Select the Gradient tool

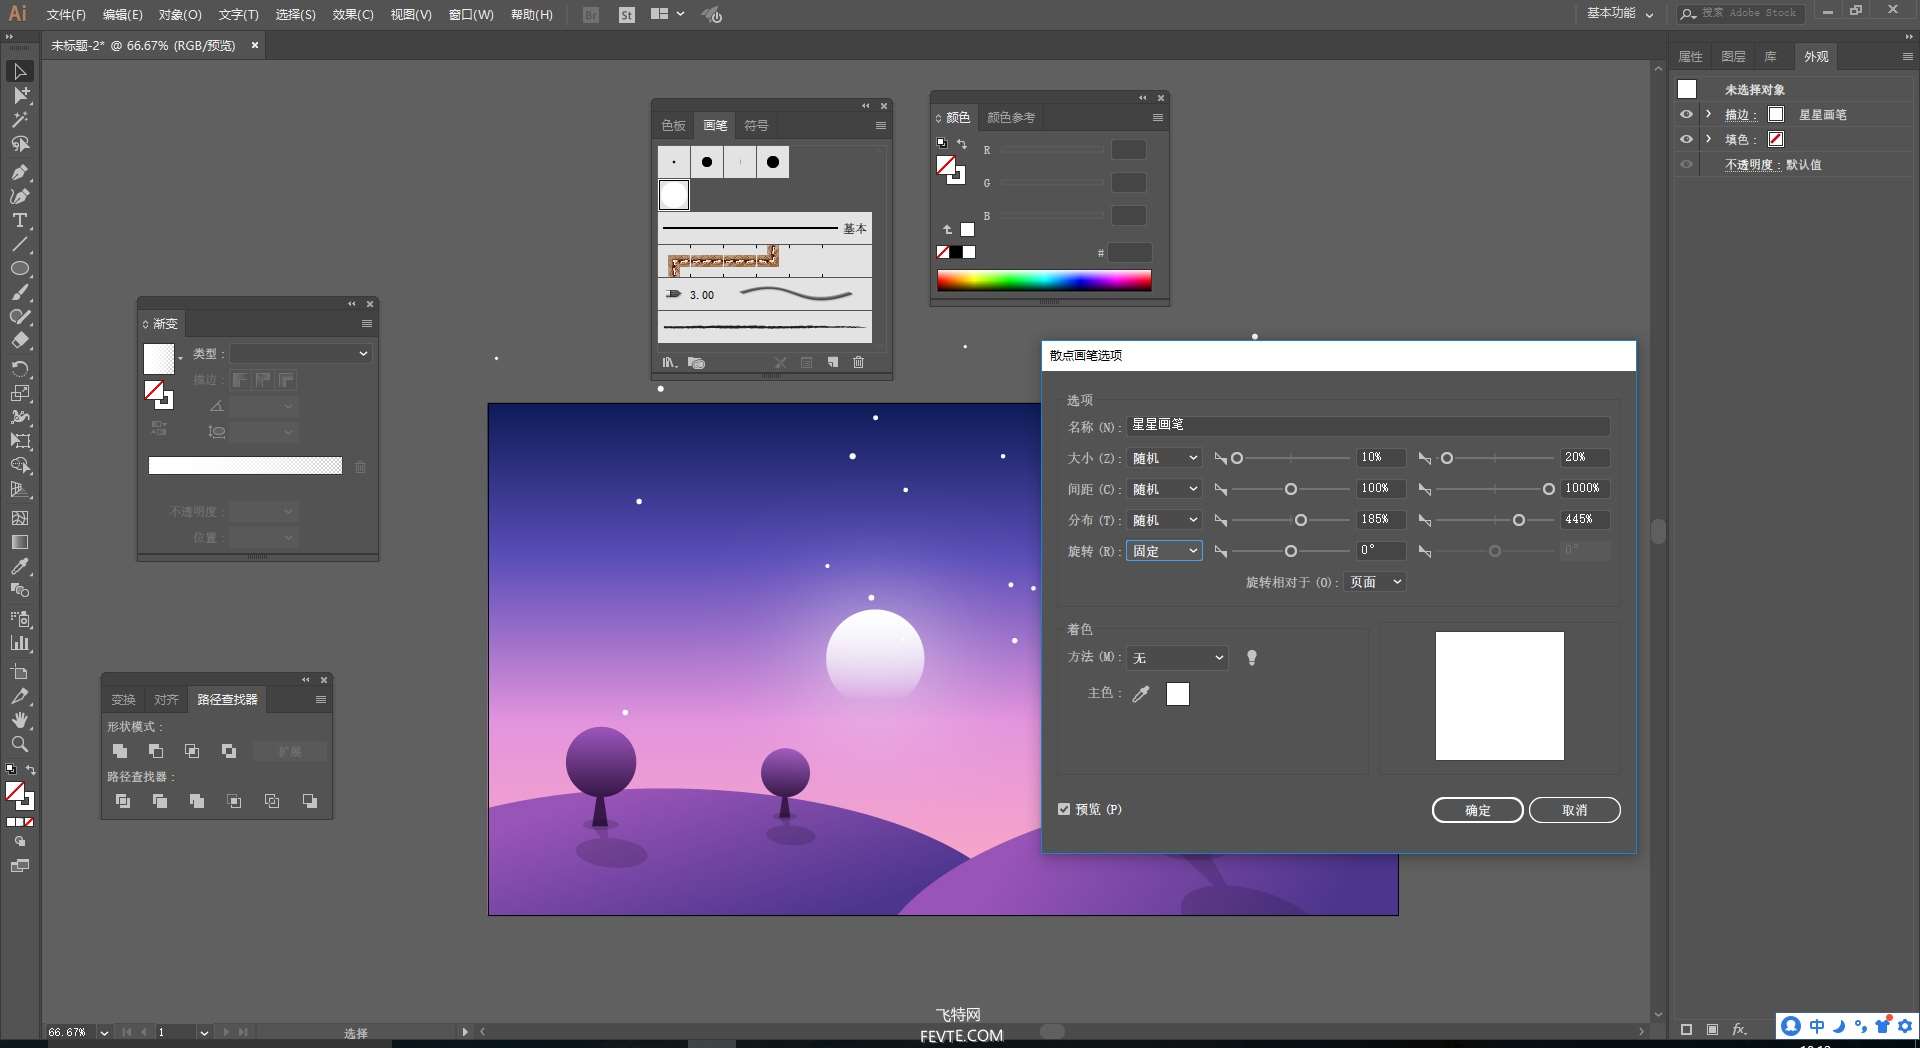click(20, 542)
